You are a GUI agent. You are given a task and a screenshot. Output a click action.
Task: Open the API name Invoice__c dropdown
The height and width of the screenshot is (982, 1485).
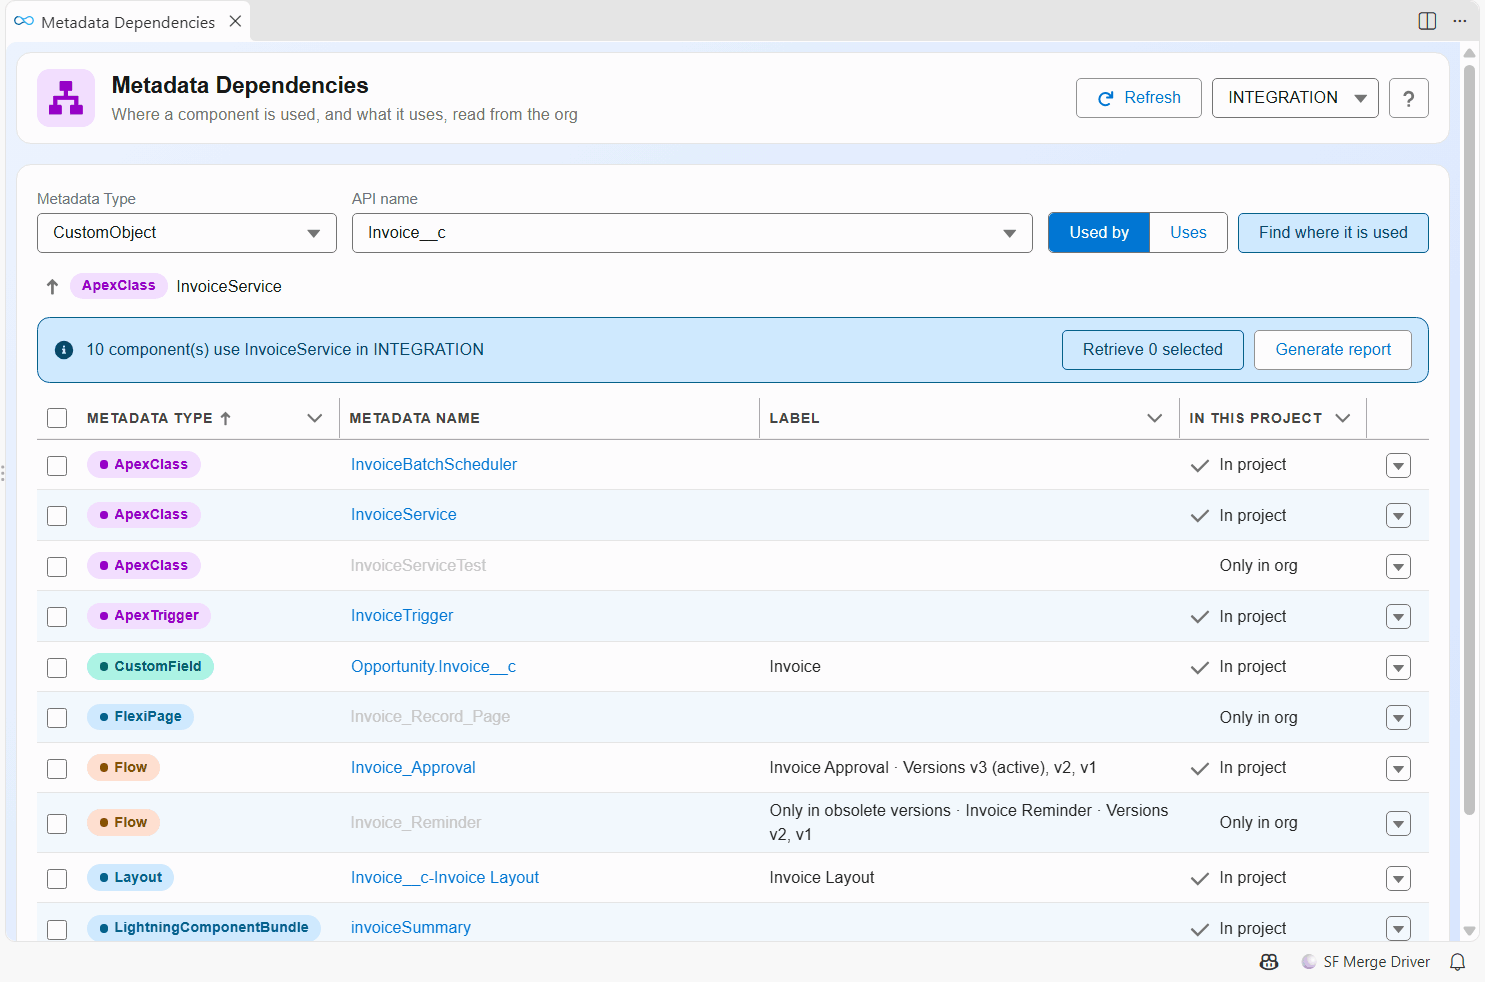click(x=692, y=233)
